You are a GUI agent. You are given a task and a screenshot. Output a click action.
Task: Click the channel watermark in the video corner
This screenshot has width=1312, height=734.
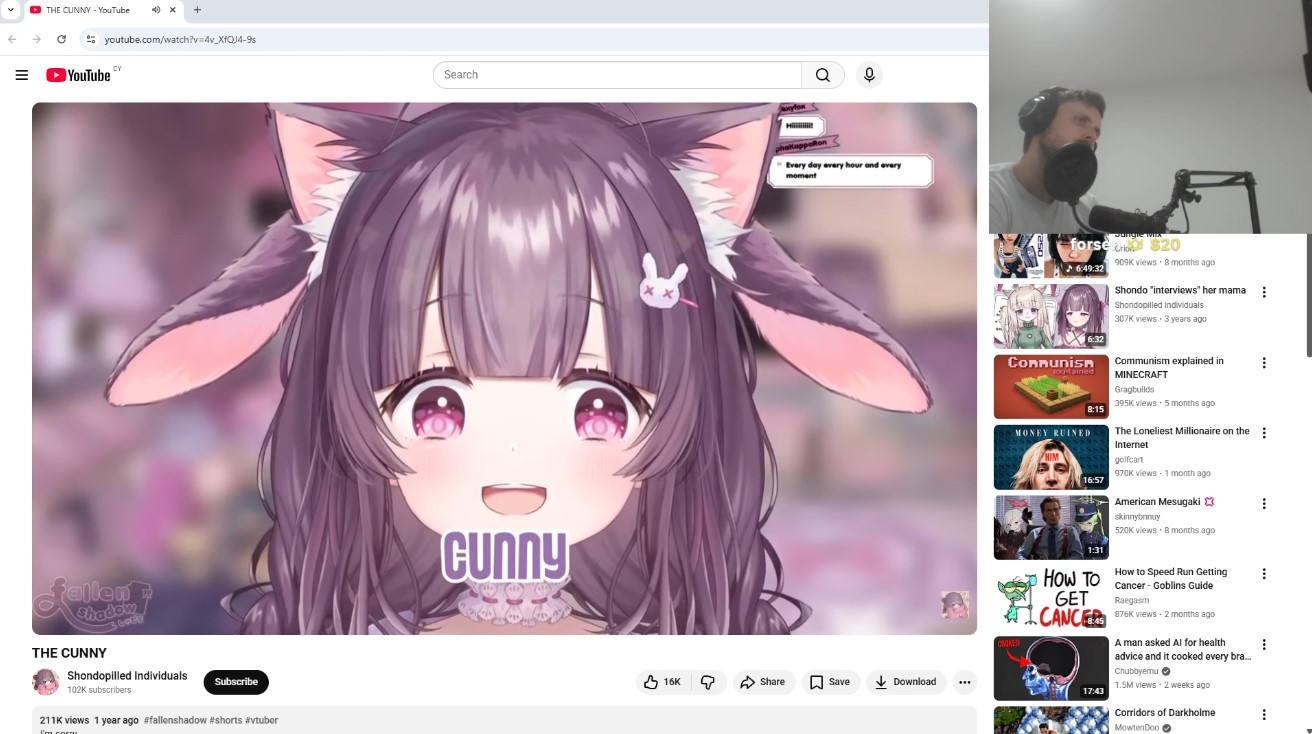click(x=955, y=605)
